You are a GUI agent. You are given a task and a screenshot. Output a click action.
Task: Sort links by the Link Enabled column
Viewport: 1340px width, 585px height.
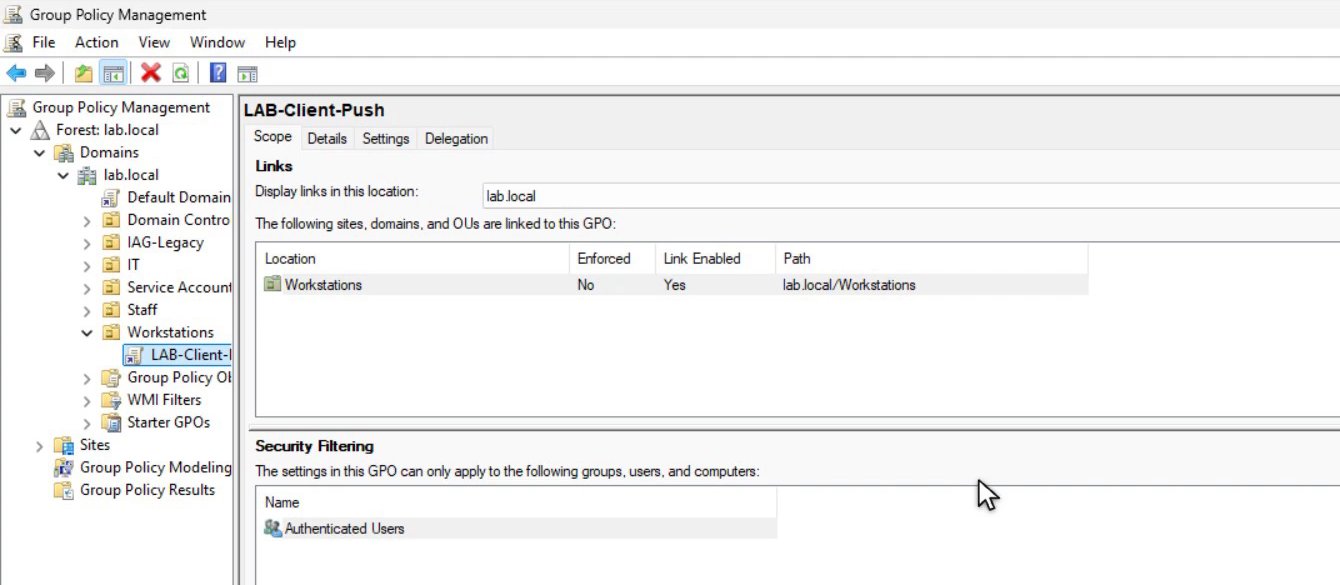(x=715, y=259)
